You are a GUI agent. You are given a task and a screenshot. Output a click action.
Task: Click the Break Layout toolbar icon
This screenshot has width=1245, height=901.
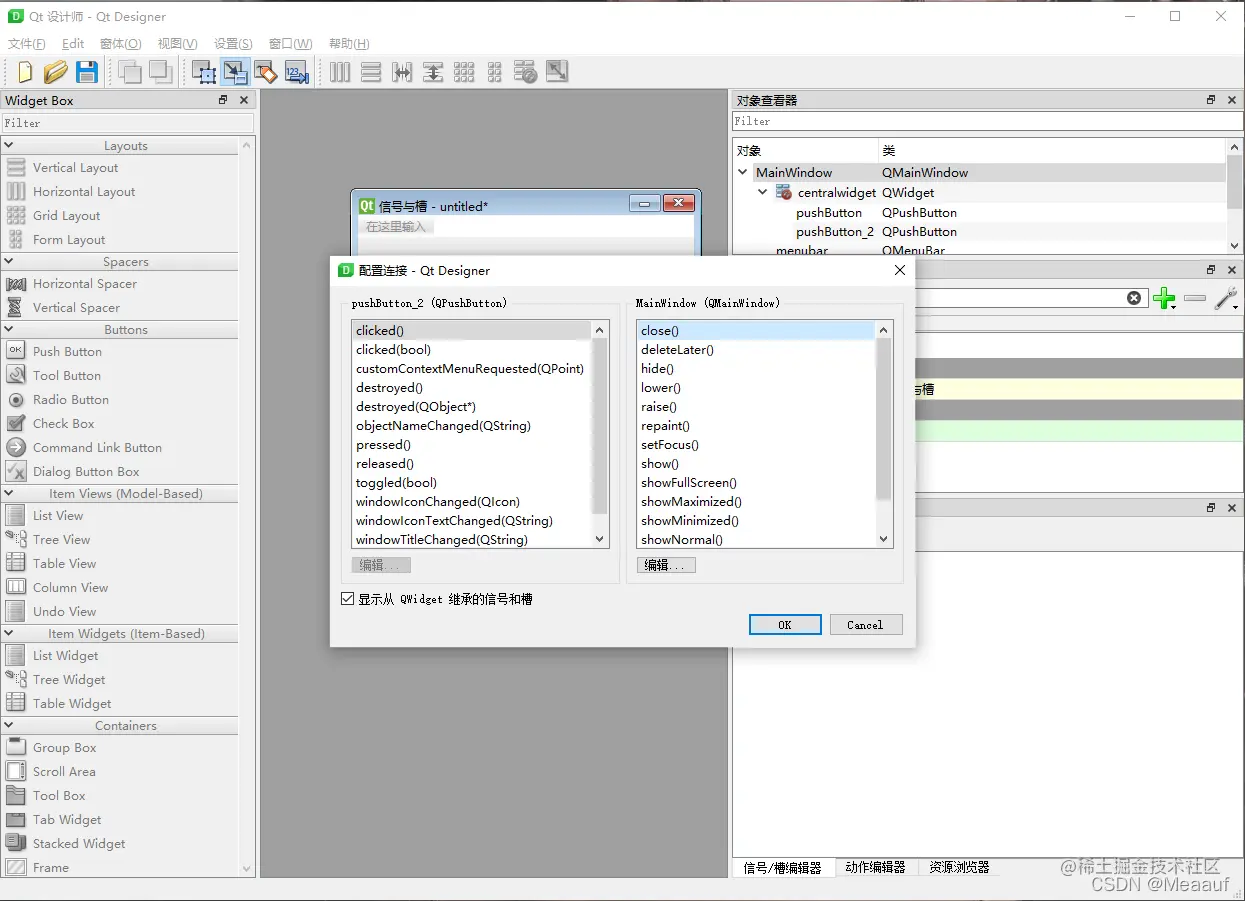point(526,72)
